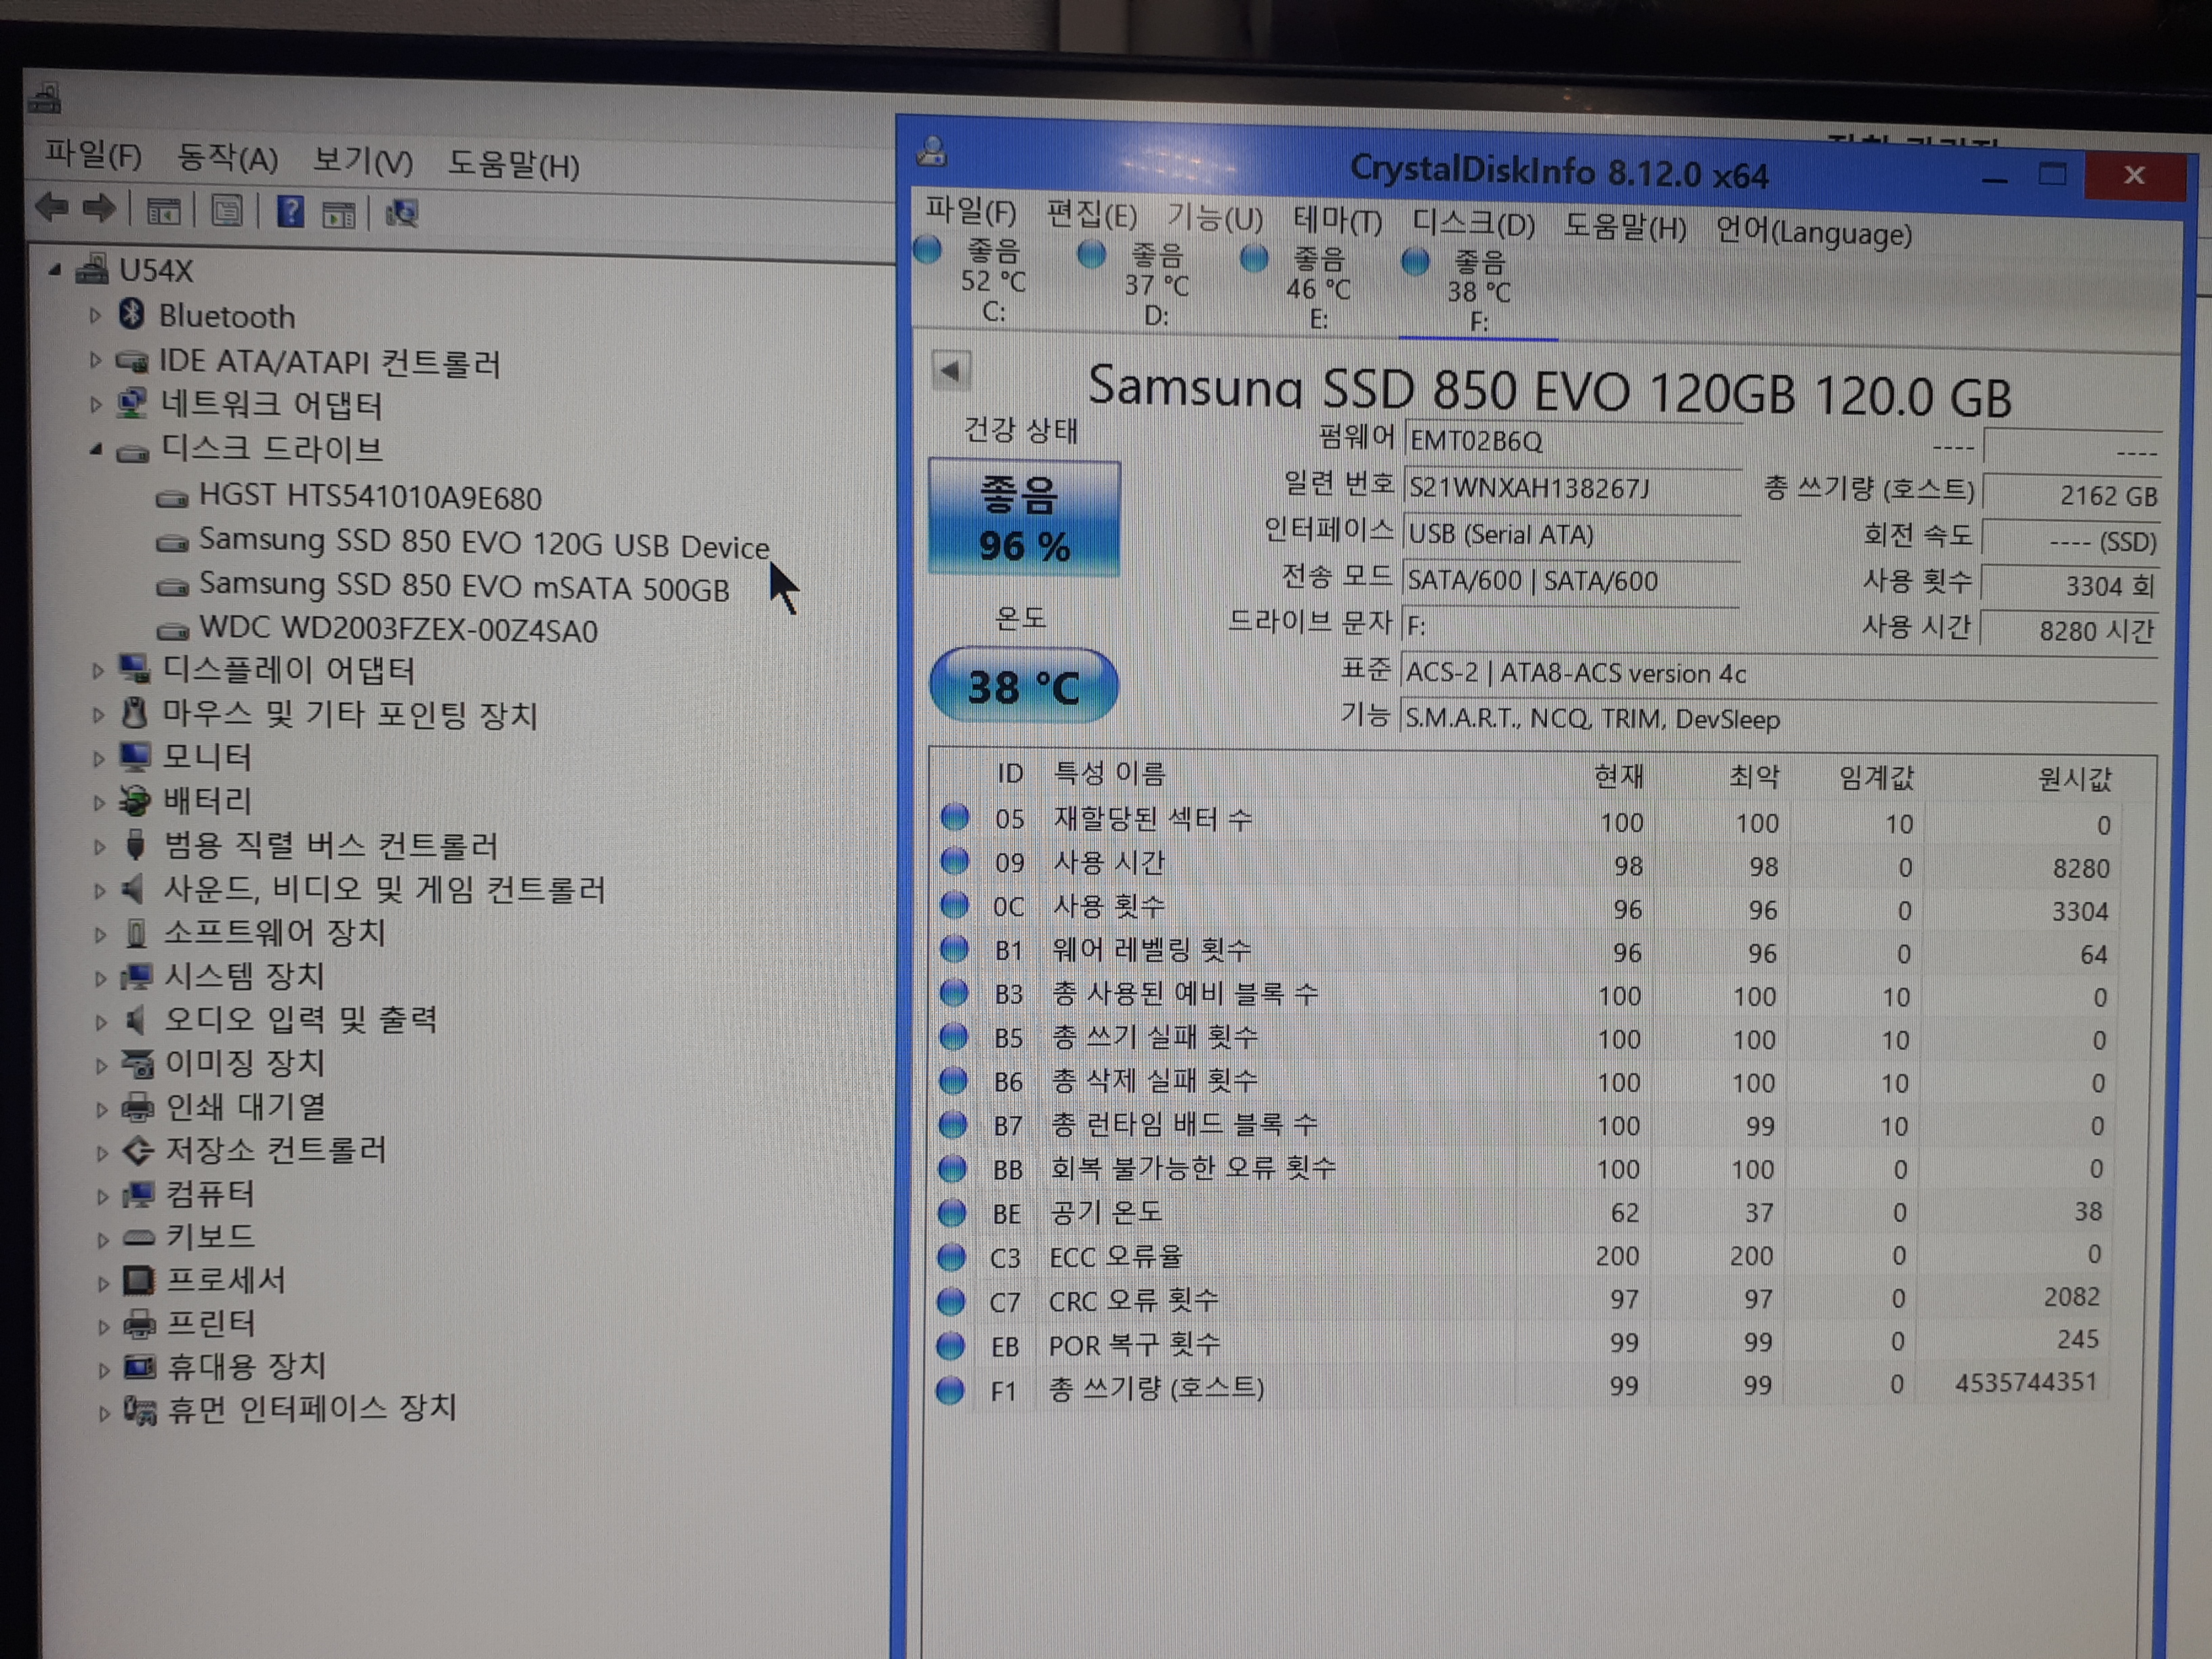The image size is (2212, 1659).
Task: Select Samsung SSD 850 EVO 120G USB Device
Action: [484, 543]
